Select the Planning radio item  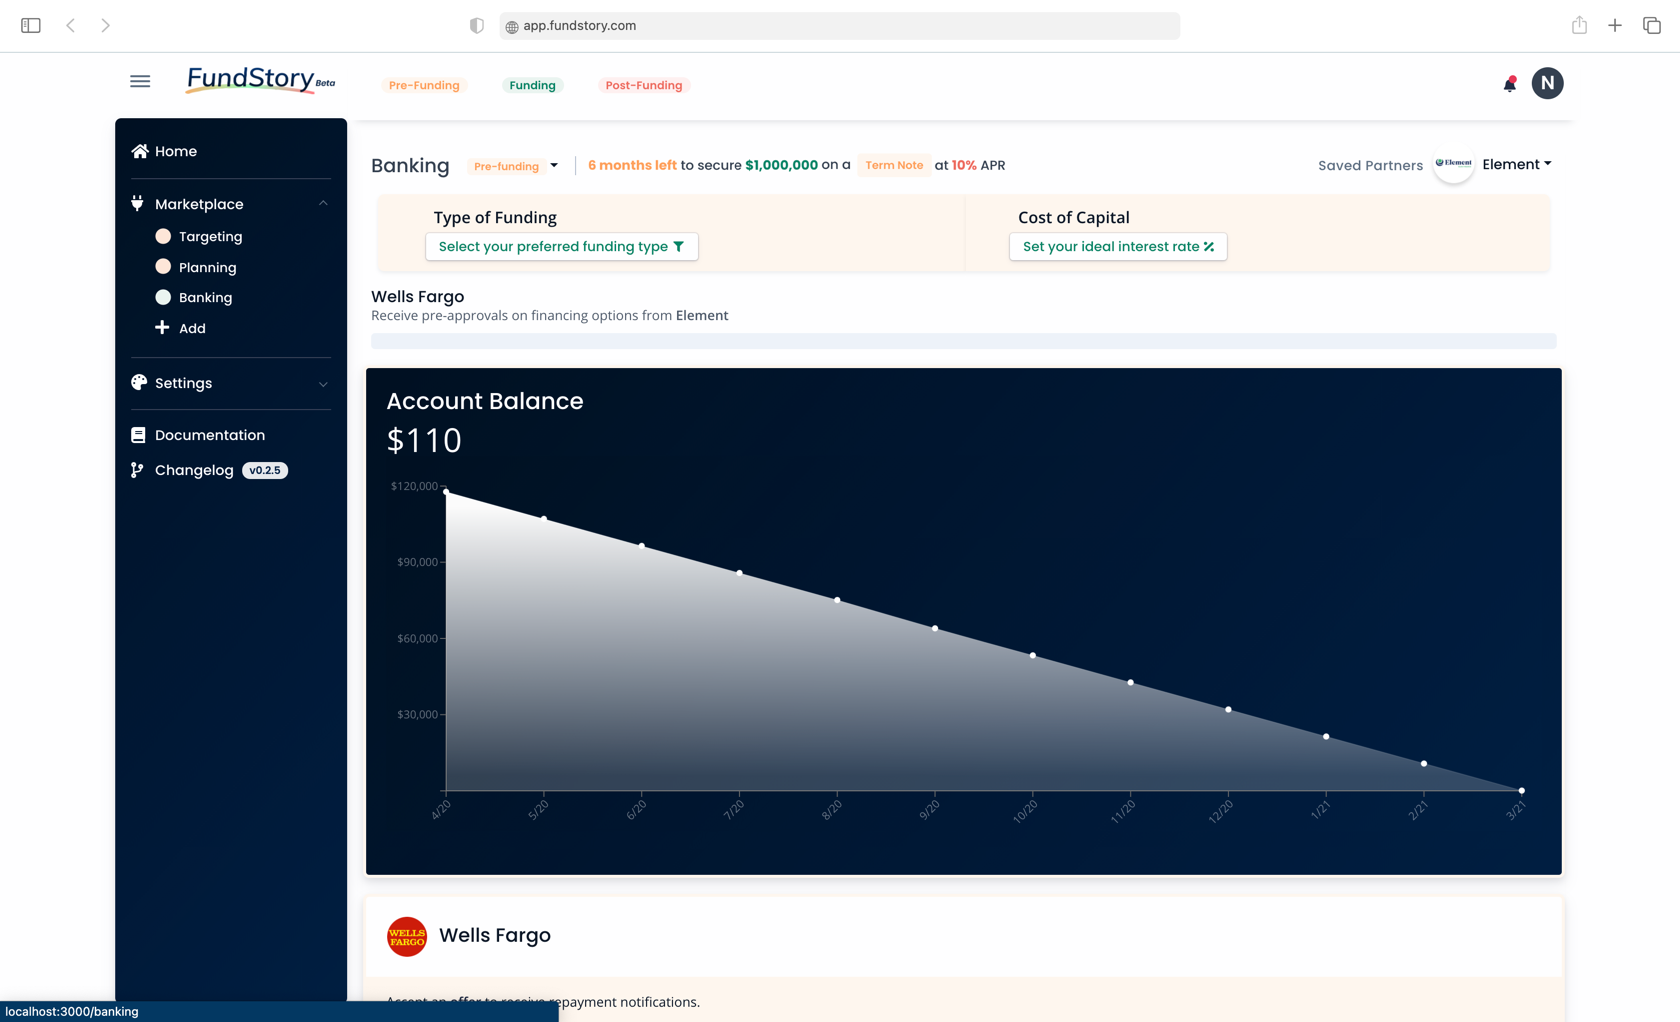click(x=163, y=267)
